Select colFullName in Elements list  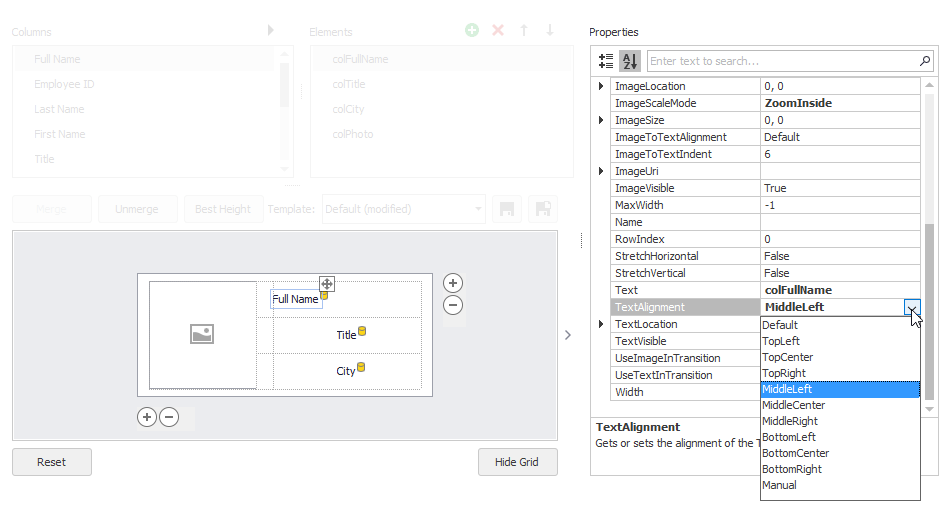[442, 59]
